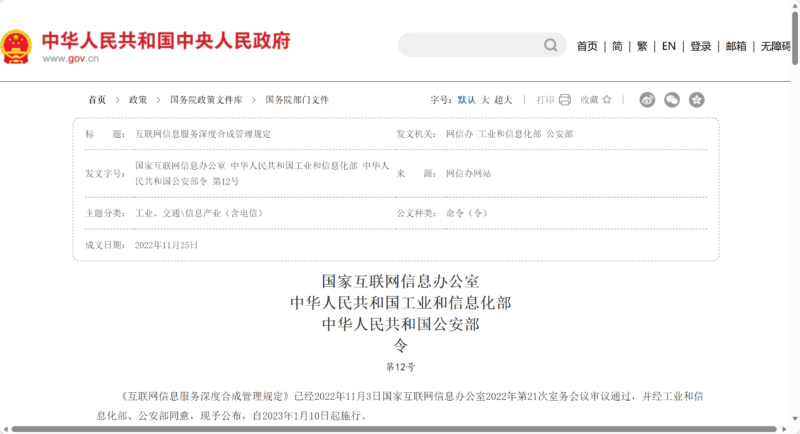Open 国务院政策文件库 breadcrumb link
Image resolution: width=800 pixels, height=434 pixels.
206,100
